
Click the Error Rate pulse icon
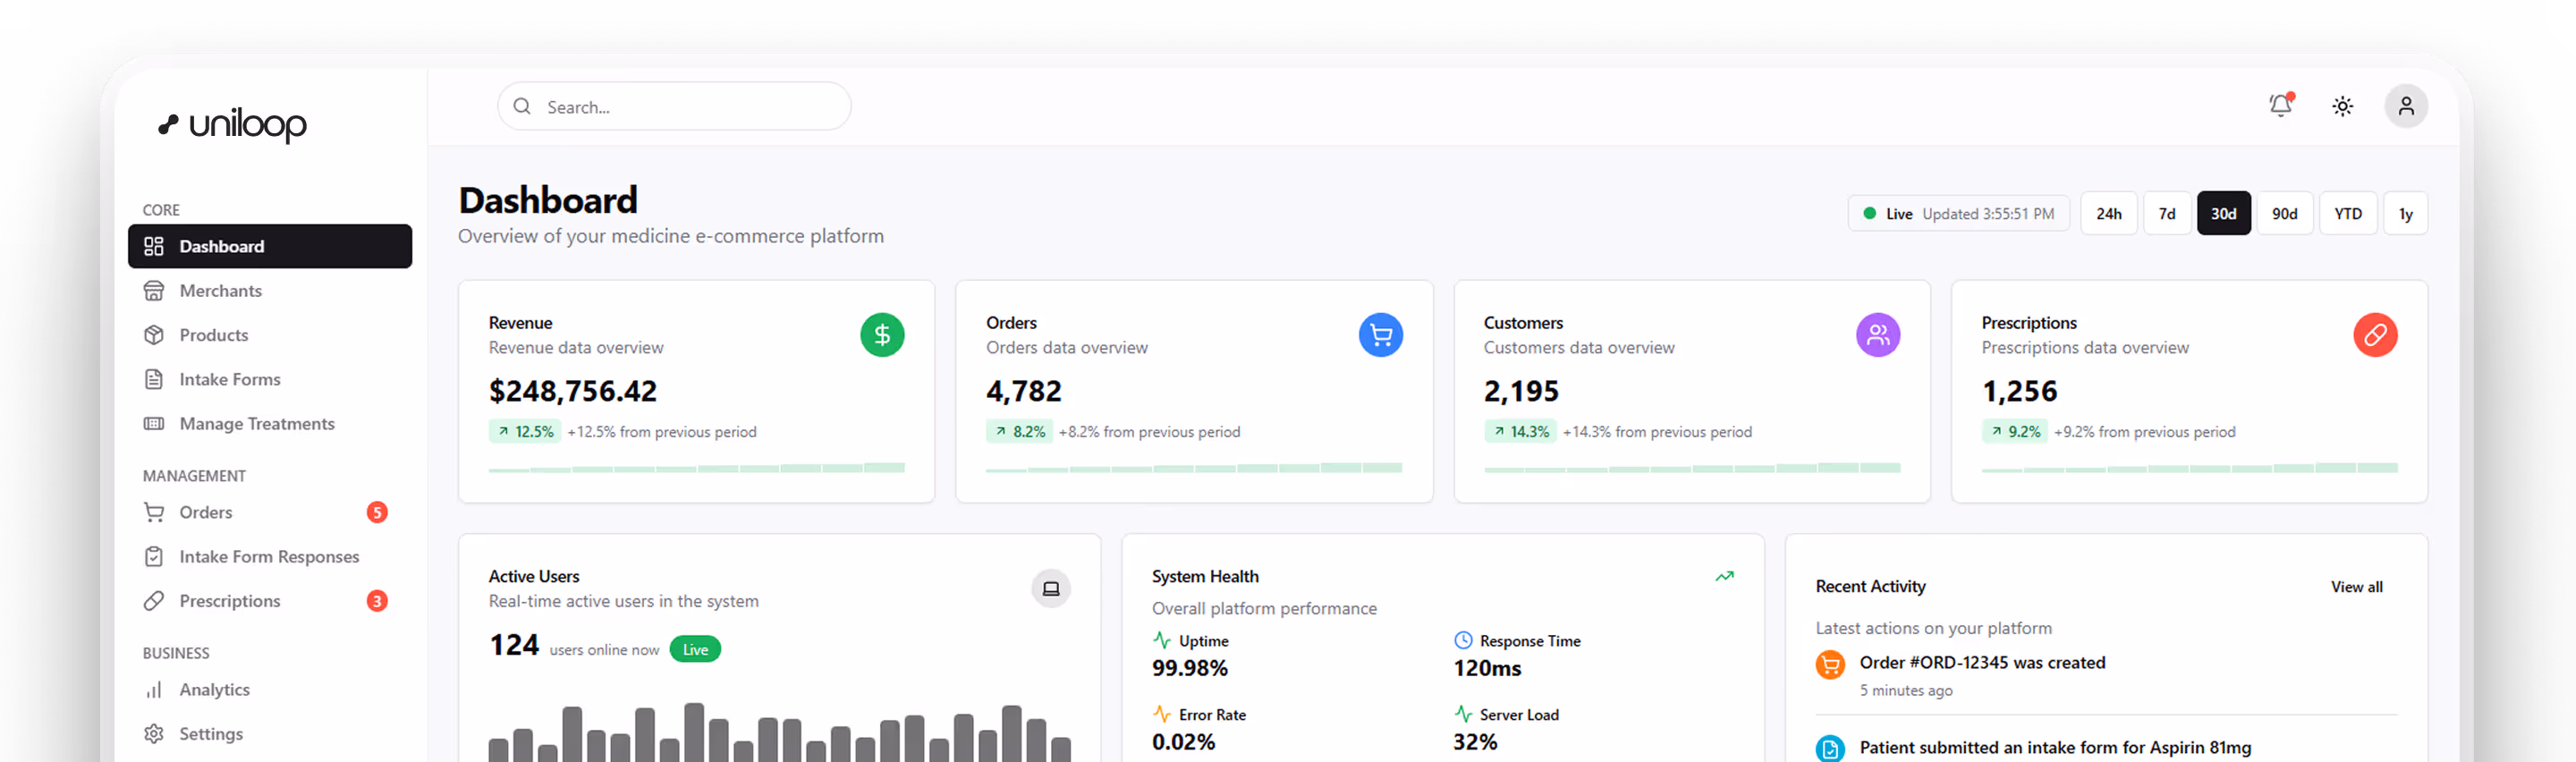[x=1161, y=714]
